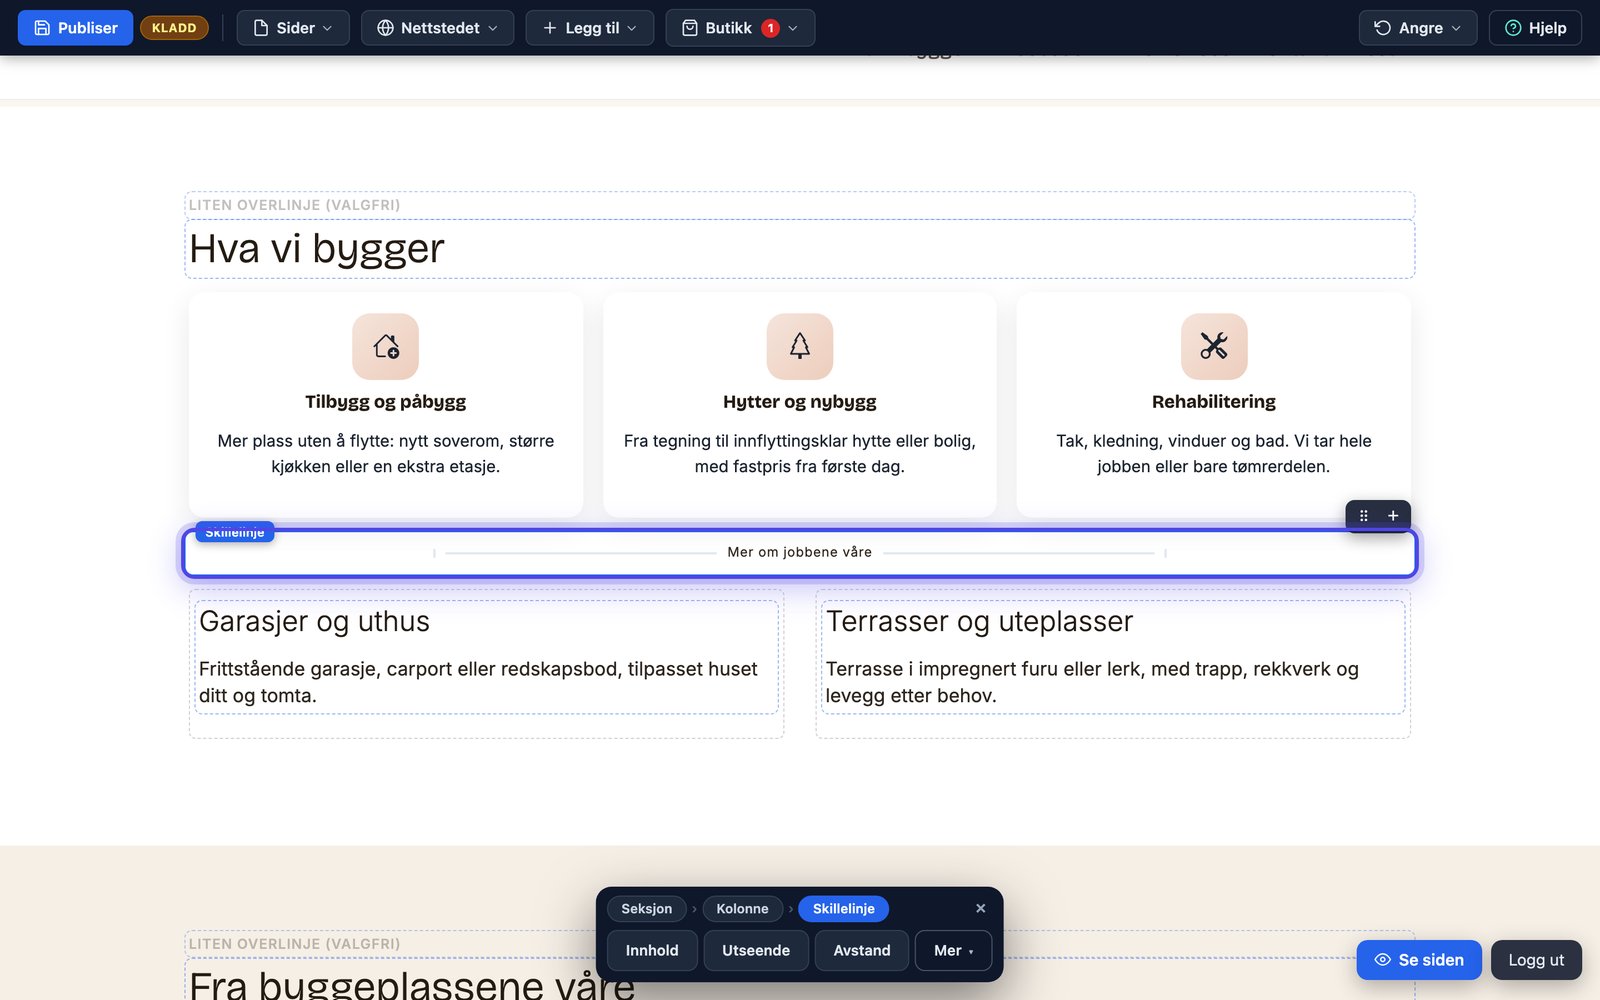The width and height of the screenshot is (1600, 1000).
Task: Click the 'Terrasser og uteplasser' heading
Action: [x=980, y=621]
